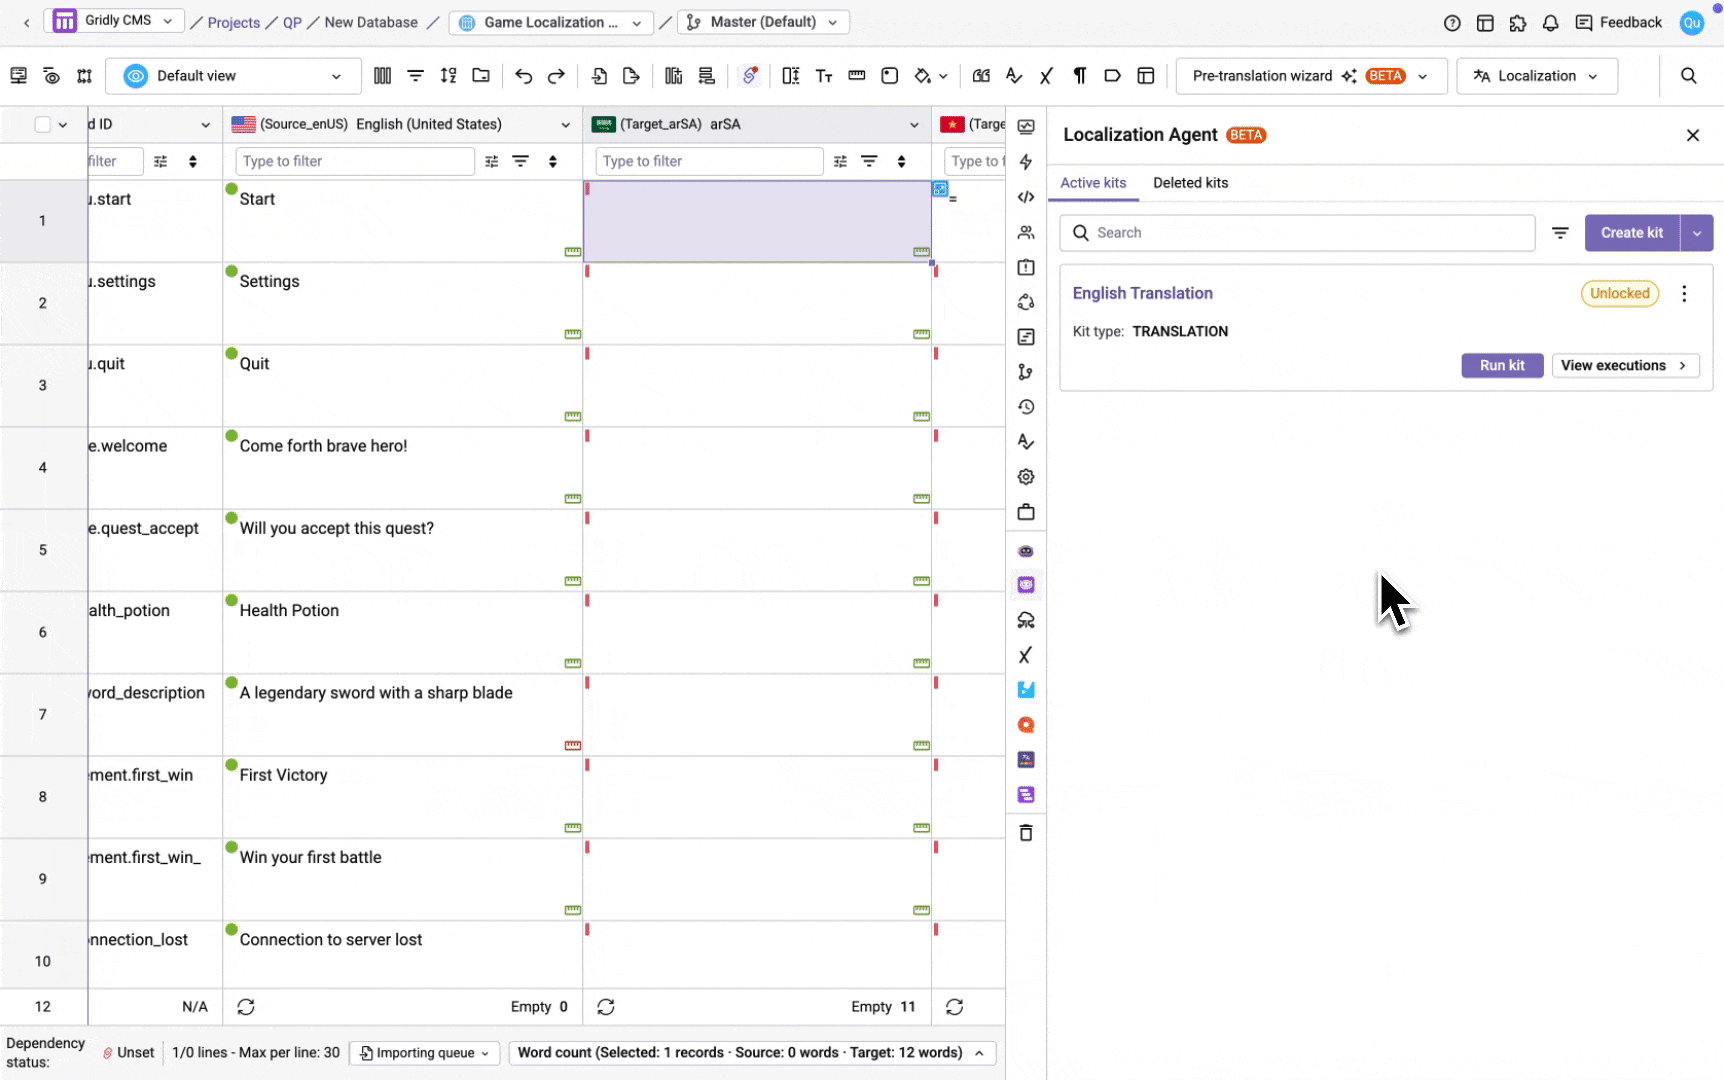Open the Localization dropdown in the toolbar
This screenshot has height=1080, width=1724.
pyautogui.click(x=1537, y=76)
